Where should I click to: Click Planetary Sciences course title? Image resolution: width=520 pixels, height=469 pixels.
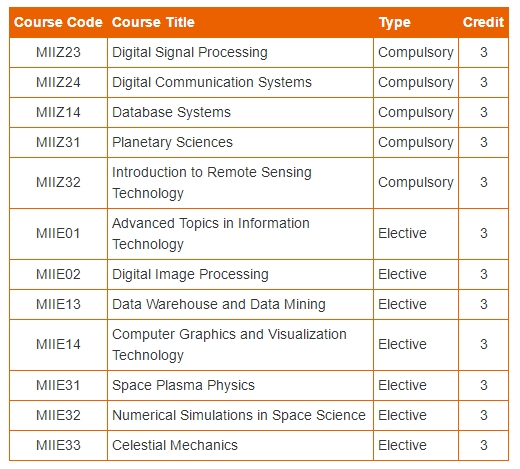(172, 143)
